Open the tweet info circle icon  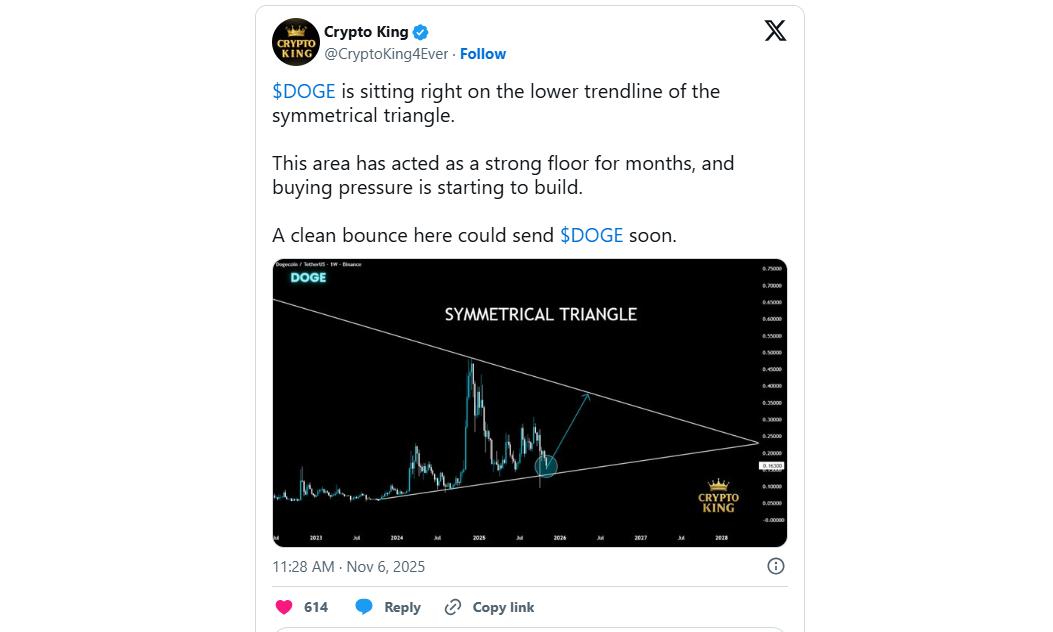pos(775,566)
